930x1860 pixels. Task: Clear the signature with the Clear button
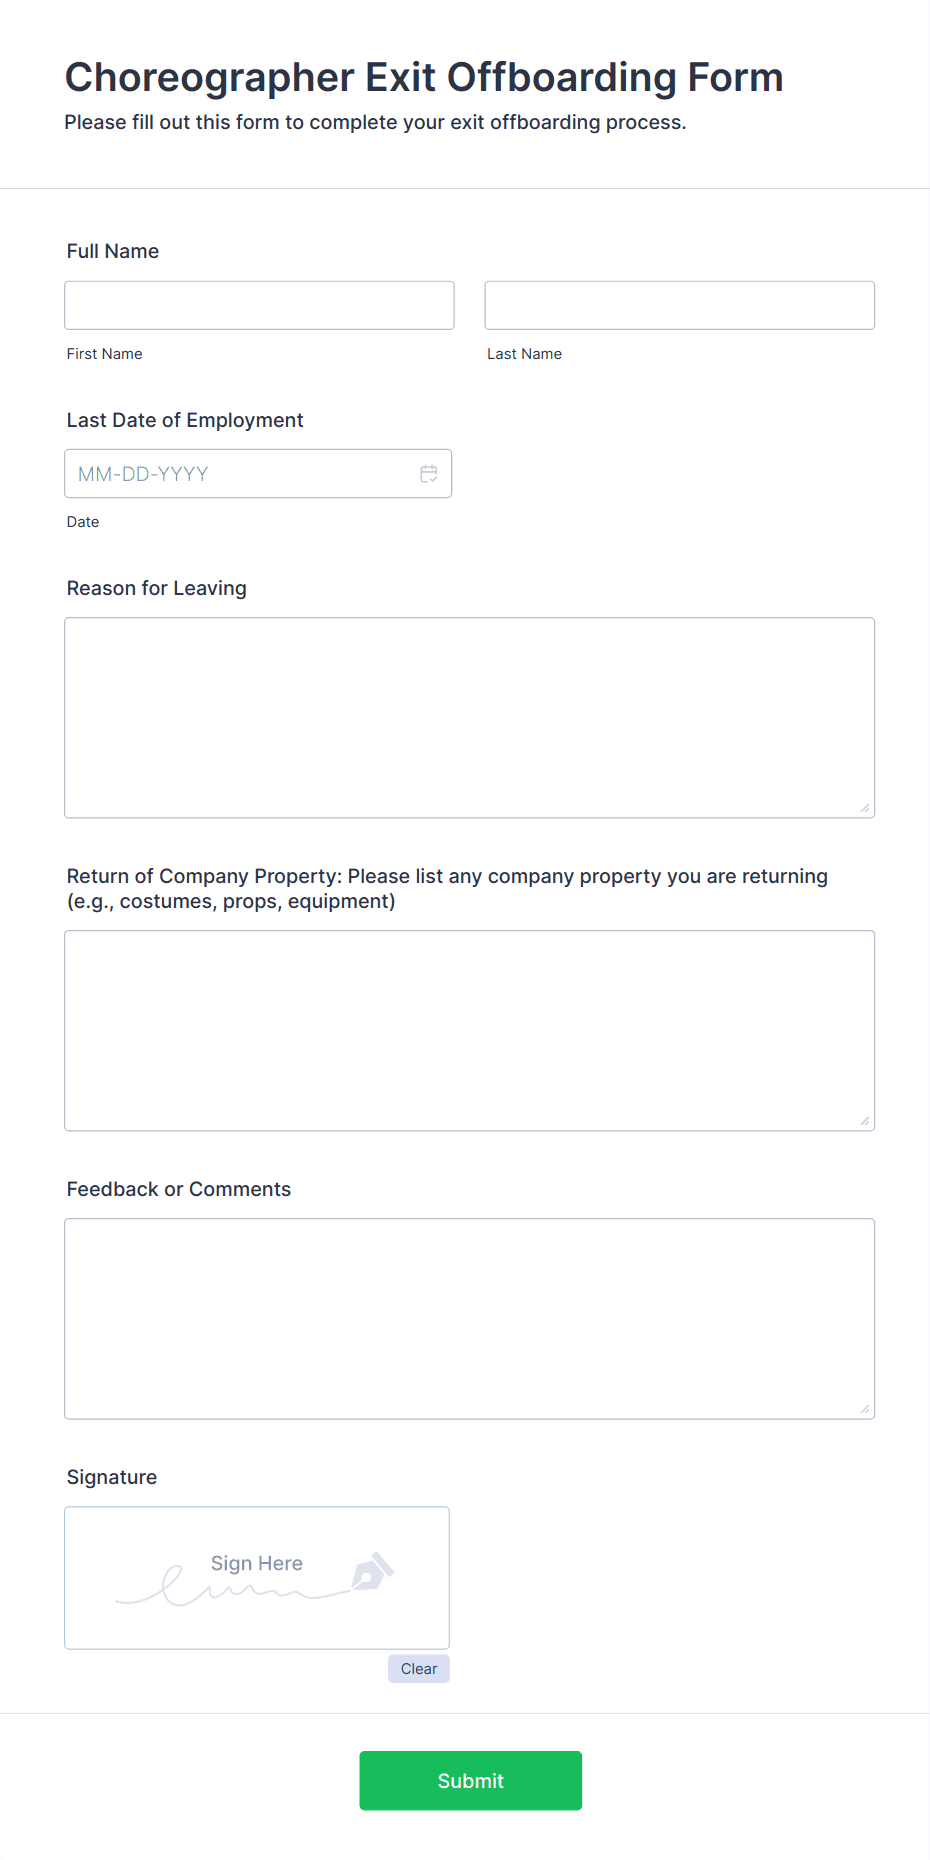419,1669
